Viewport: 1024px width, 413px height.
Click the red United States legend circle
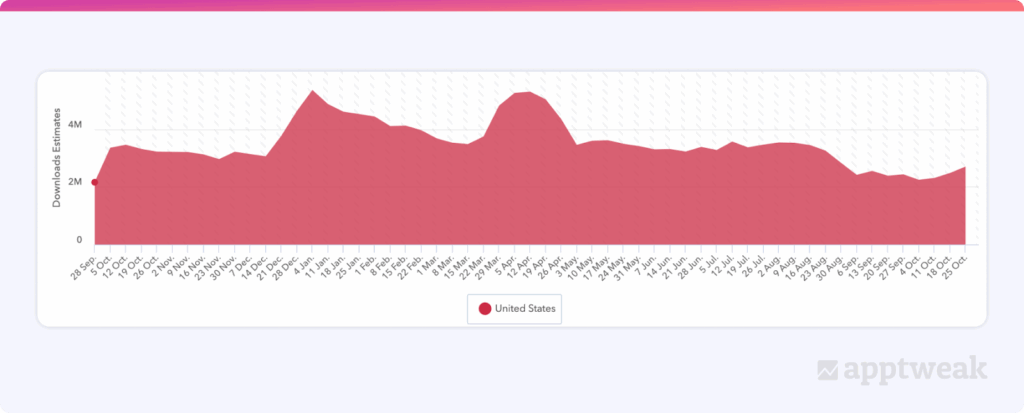(x=484, y=309)
